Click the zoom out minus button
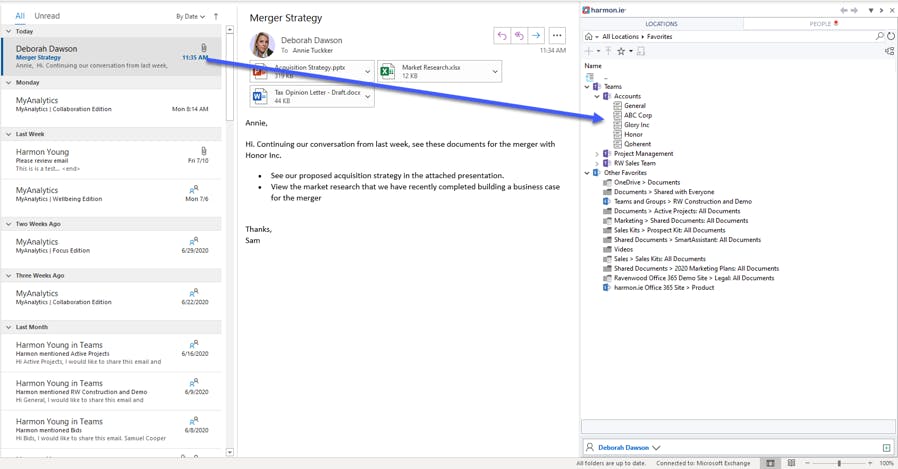Image resolution: width=898 pixels, height=469 pixels. click(808, 463)
